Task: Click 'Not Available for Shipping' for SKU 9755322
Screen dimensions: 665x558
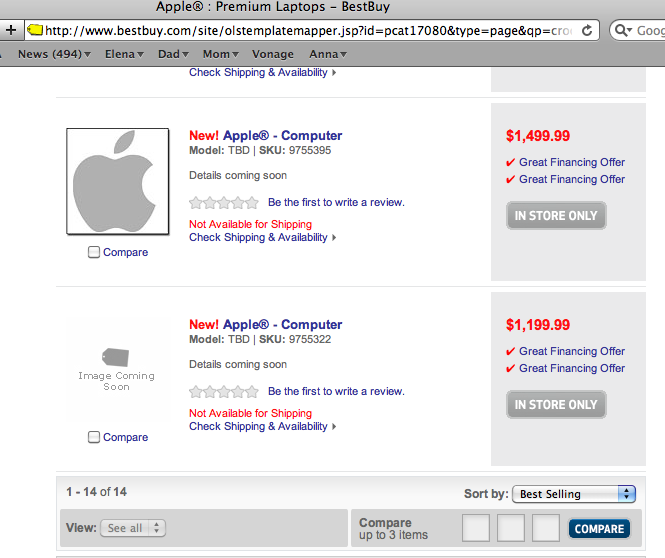Action: 250,413
